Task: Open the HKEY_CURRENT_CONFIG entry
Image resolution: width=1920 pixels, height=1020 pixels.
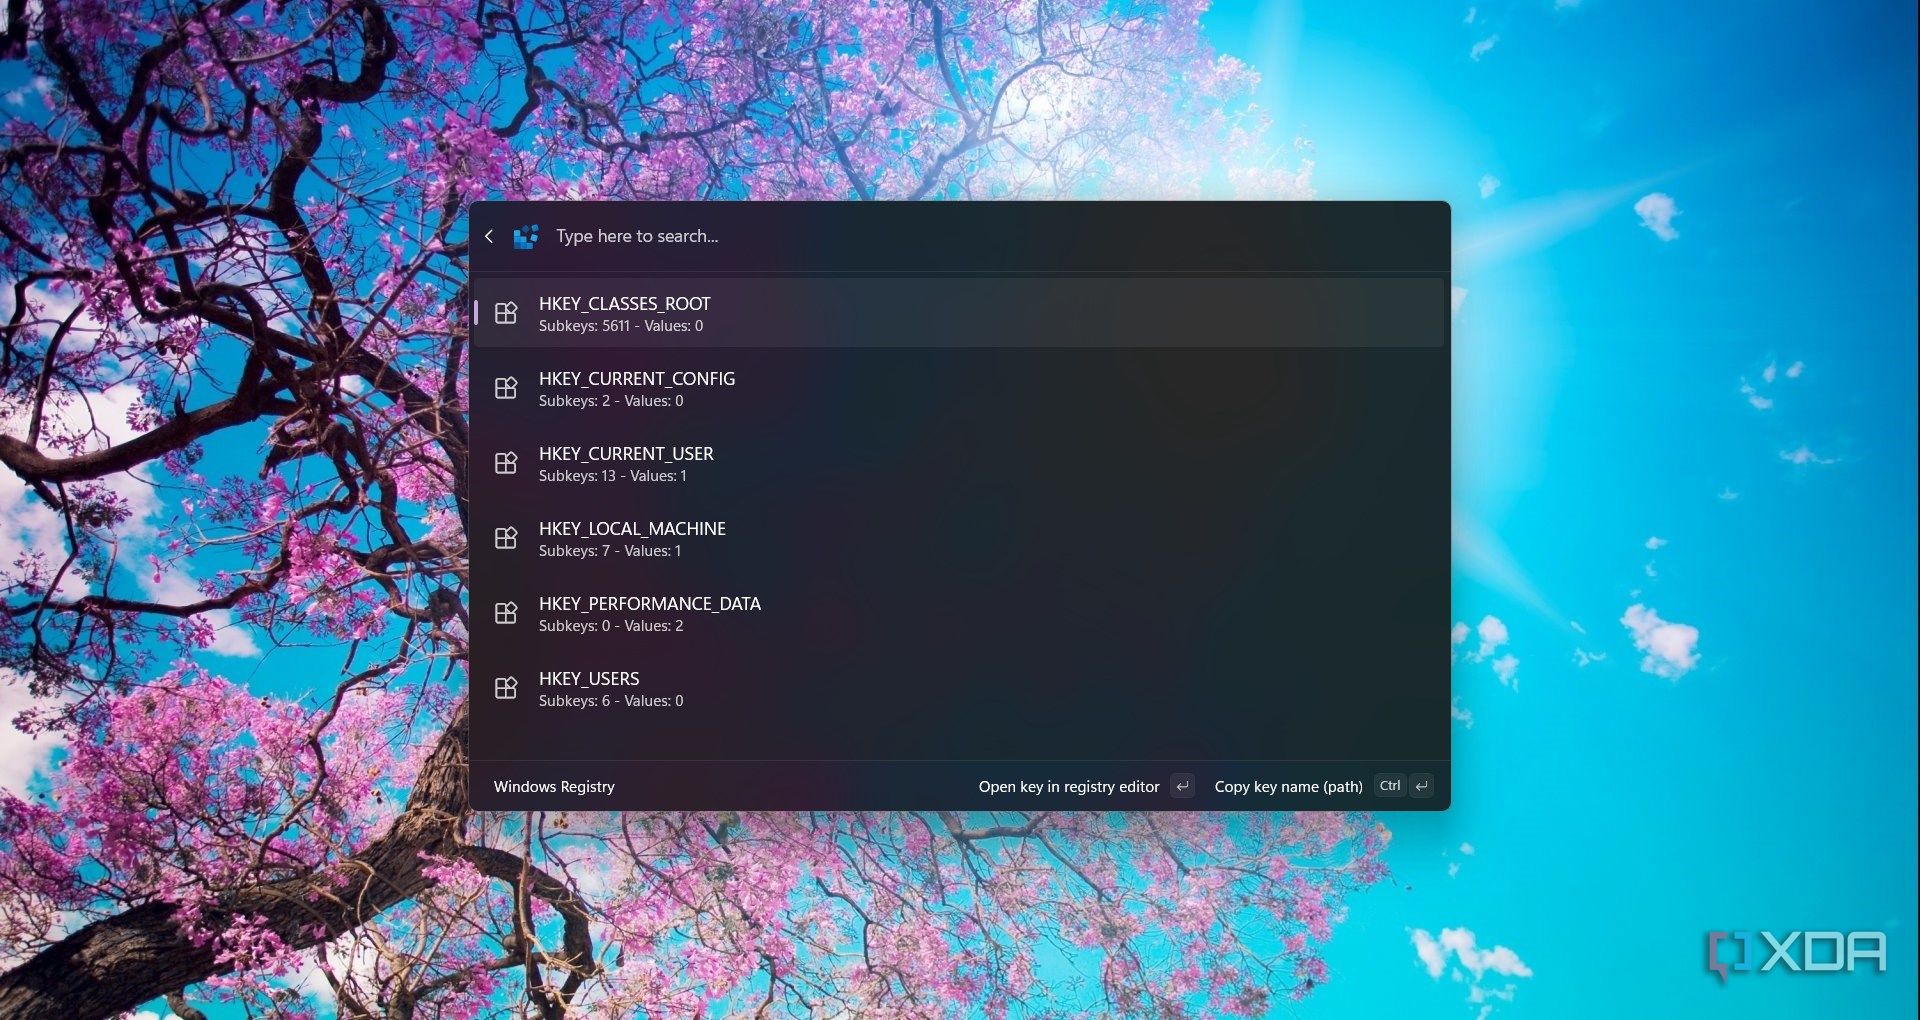Action: pyautogui.click(x=636, y=379)
